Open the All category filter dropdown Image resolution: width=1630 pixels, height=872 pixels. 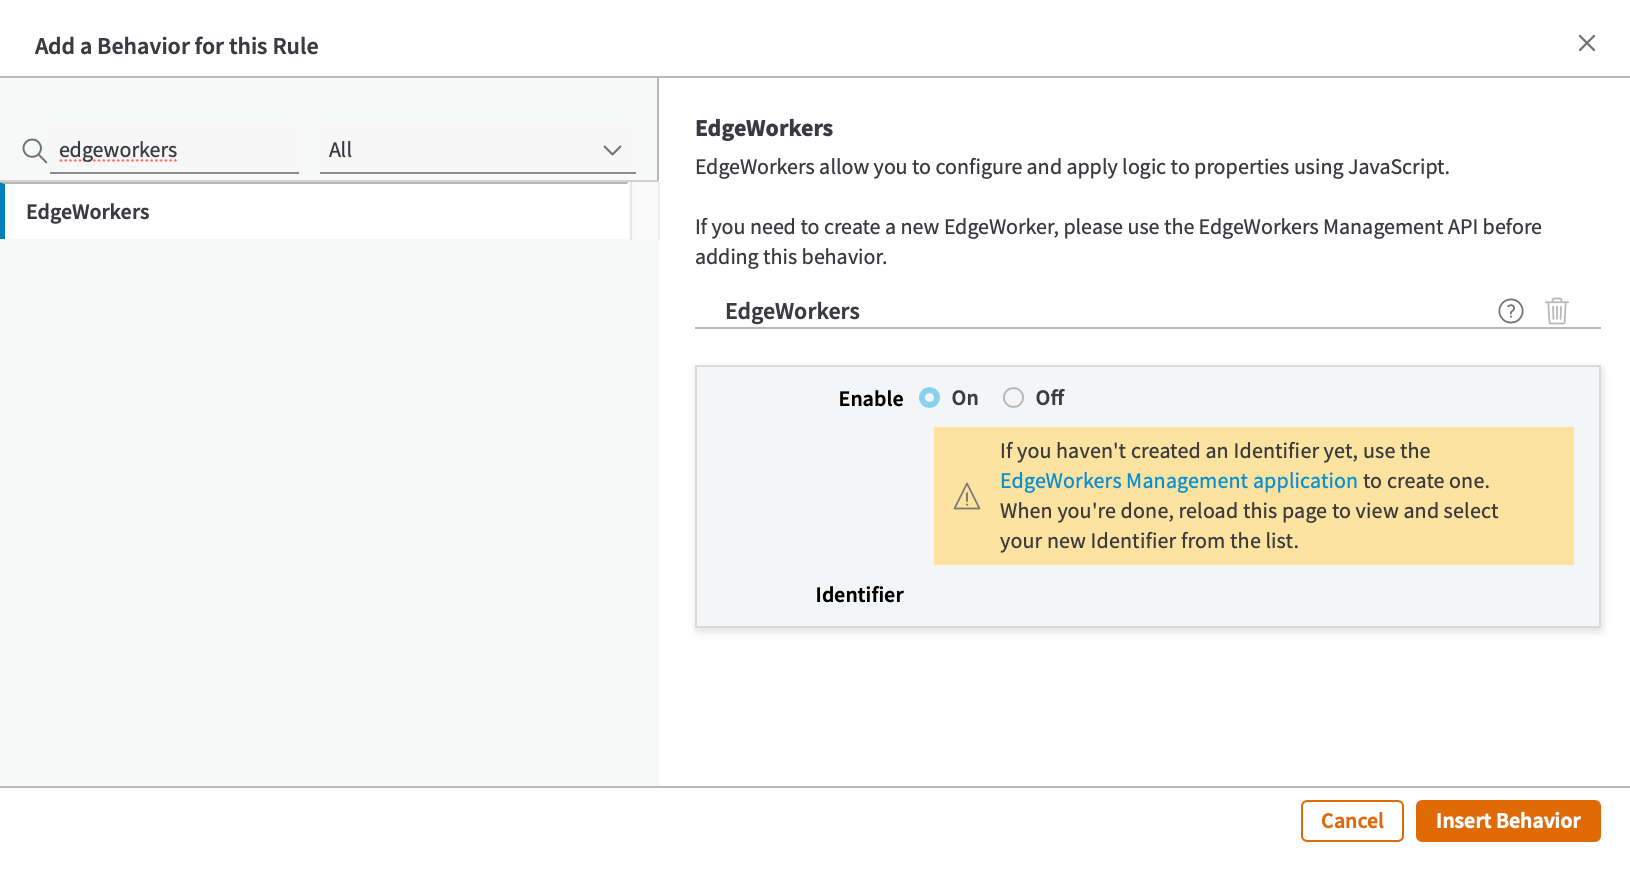click(476, 150)
